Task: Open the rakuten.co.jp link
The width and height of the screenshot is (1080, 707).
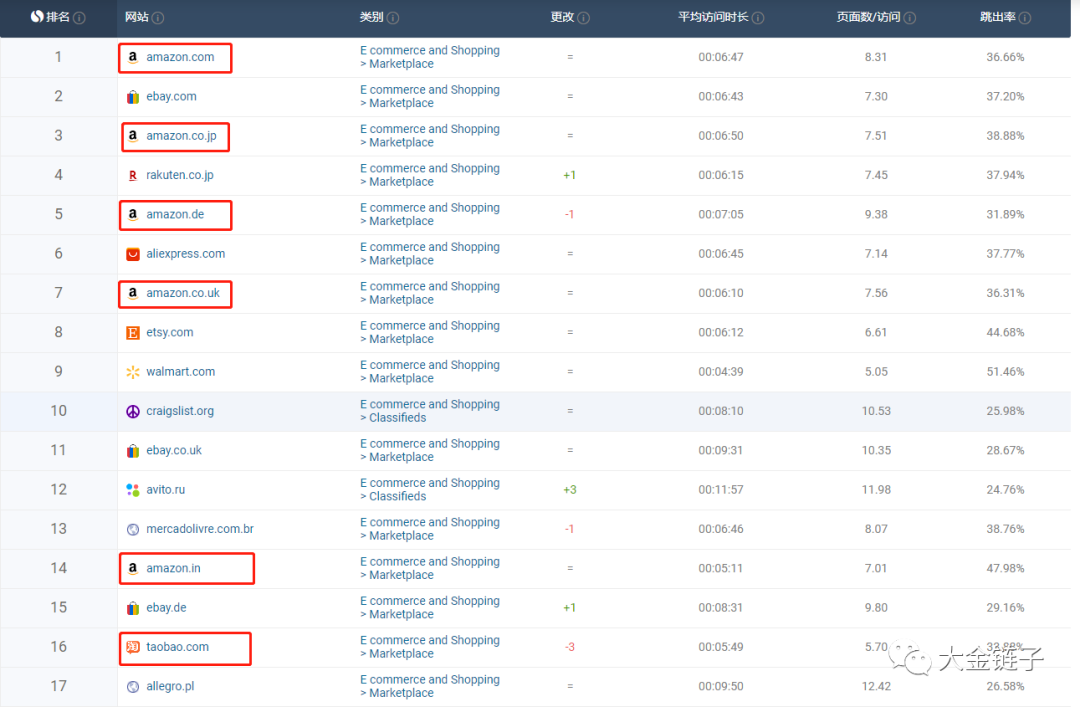Action: tap(180, 175)
